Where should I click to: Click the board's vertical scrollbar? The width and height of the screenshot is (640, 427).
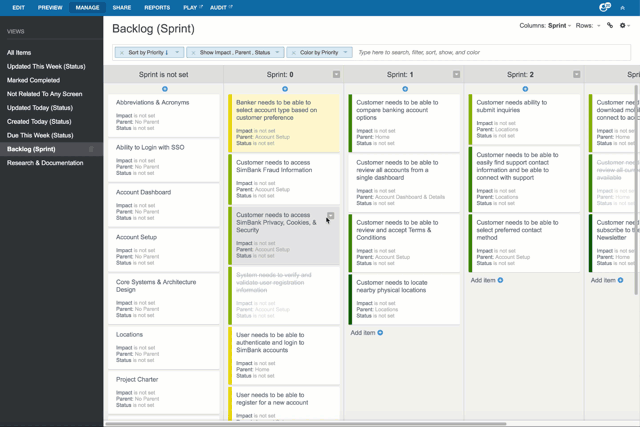636,190
